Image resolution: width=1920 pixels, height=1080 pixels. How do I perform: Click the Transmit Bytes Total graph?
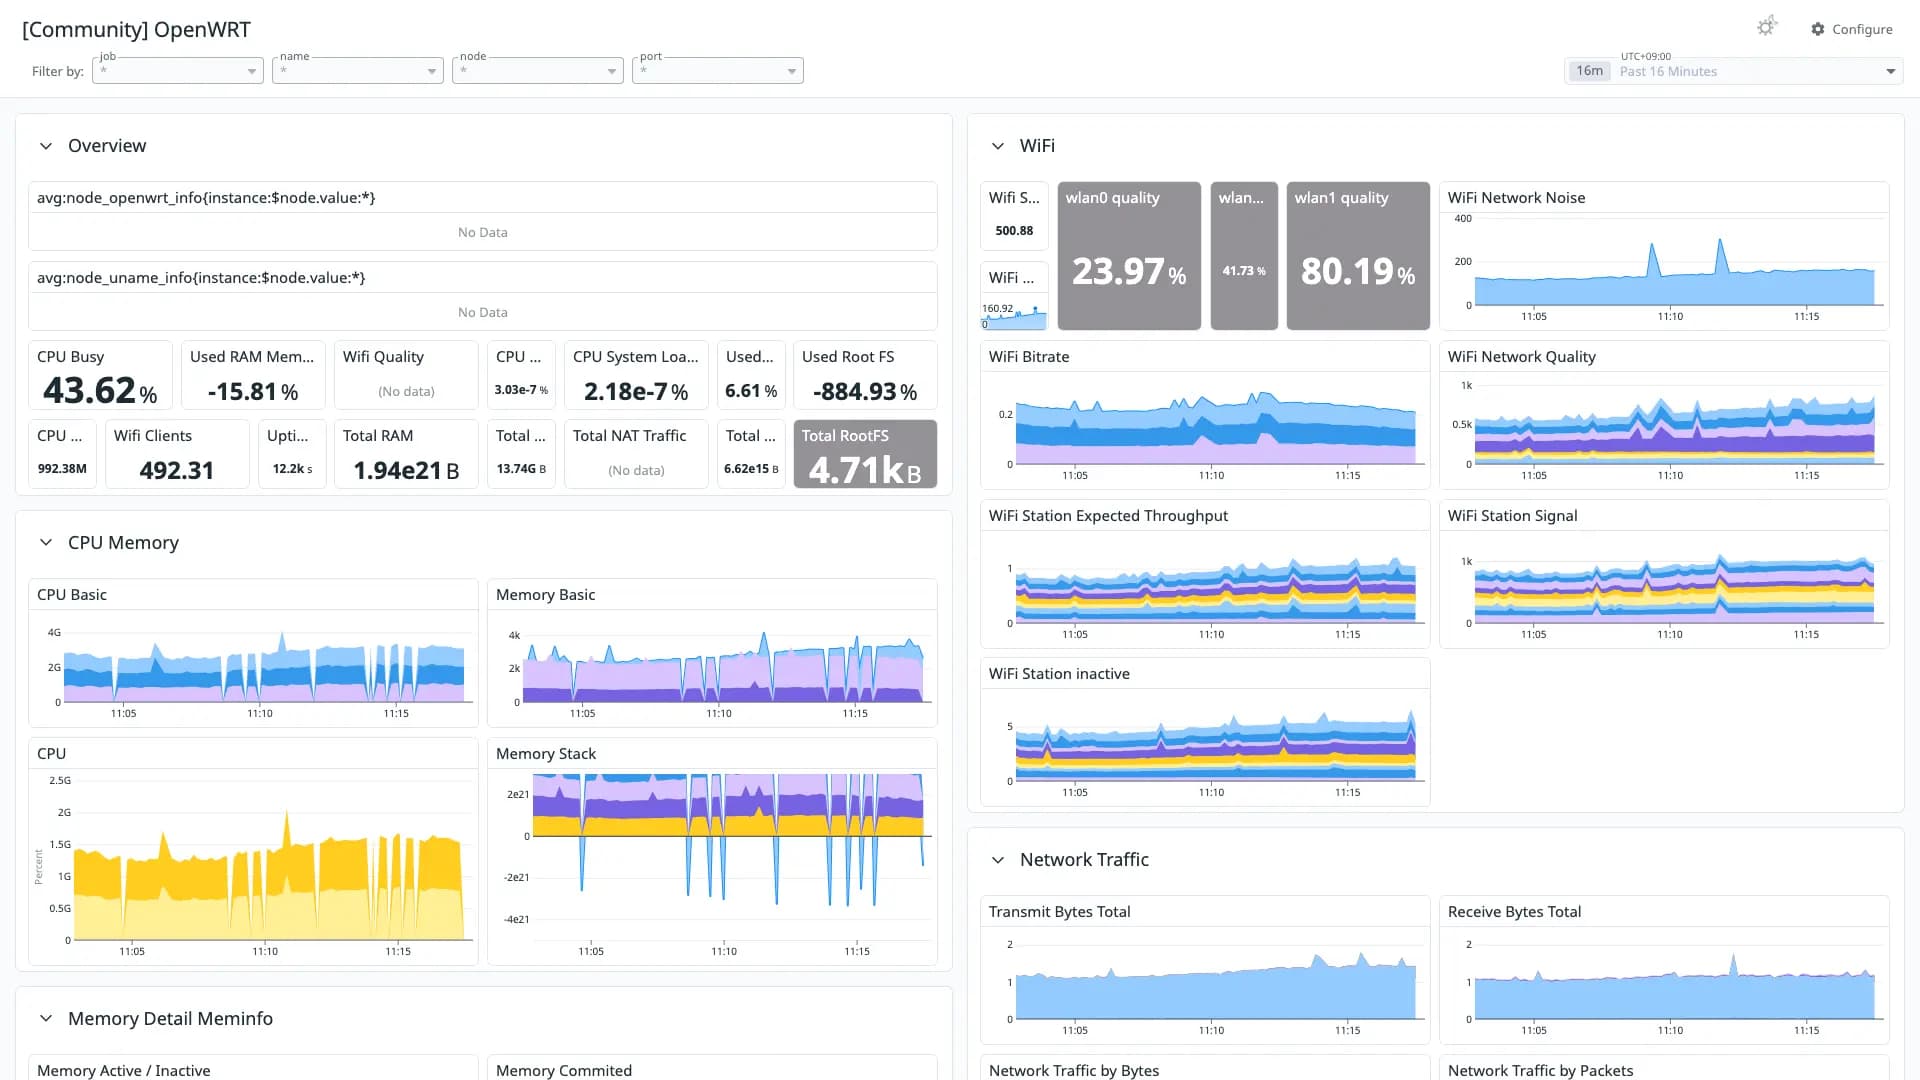(x=1205, y=970)
